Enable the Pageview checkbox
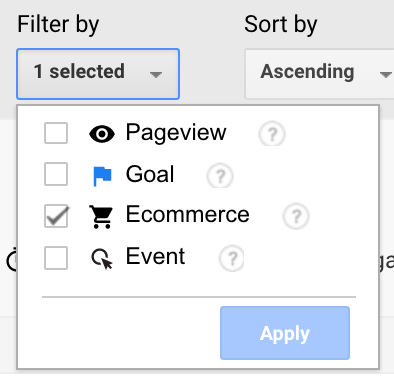 [56, 133]
